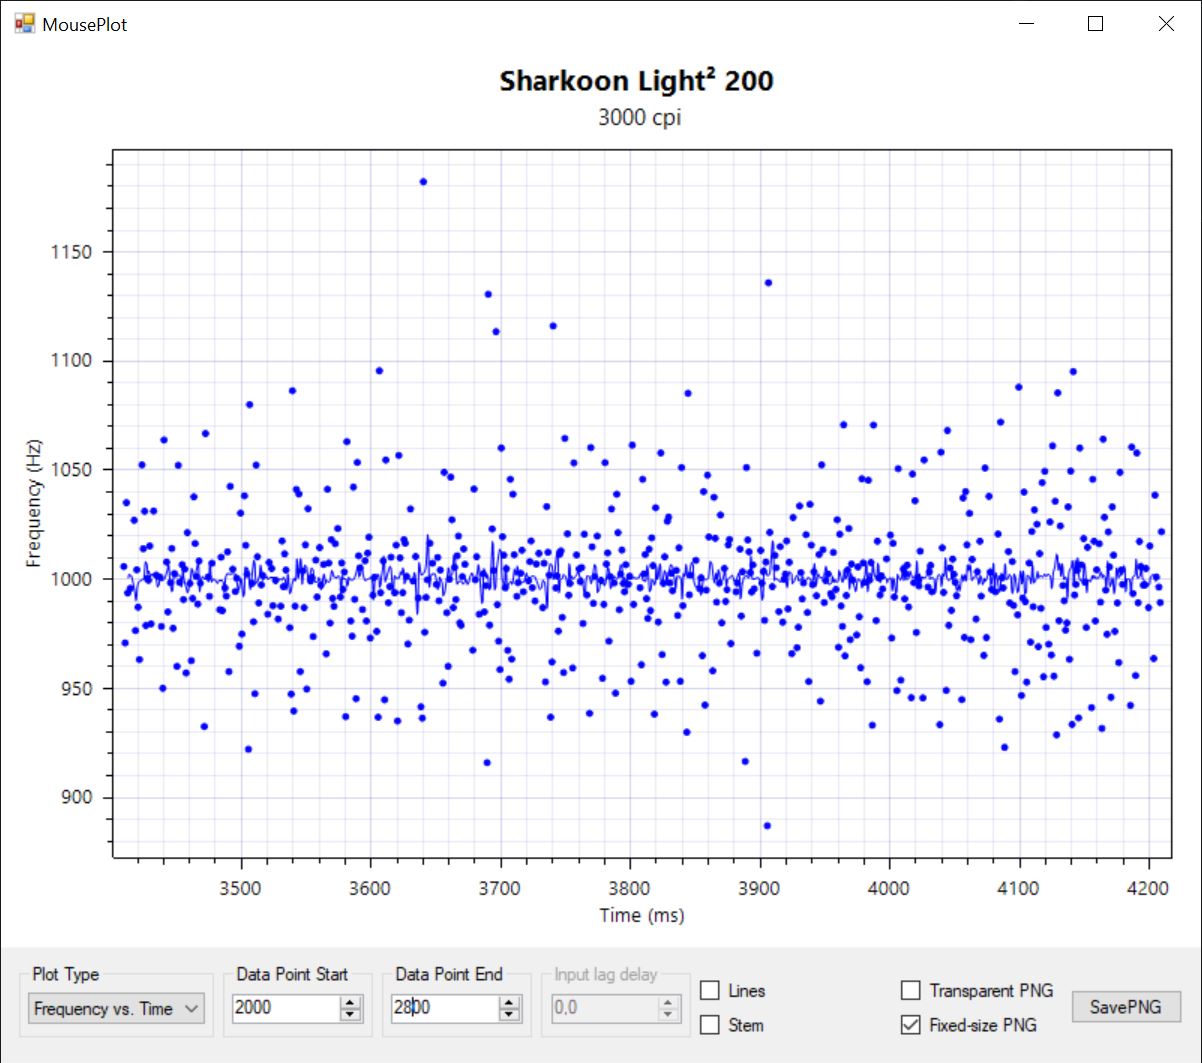This screenshot has height=1063, width=1202.
Task: Tick the Stem checkbox
Action: [710, 1025]
